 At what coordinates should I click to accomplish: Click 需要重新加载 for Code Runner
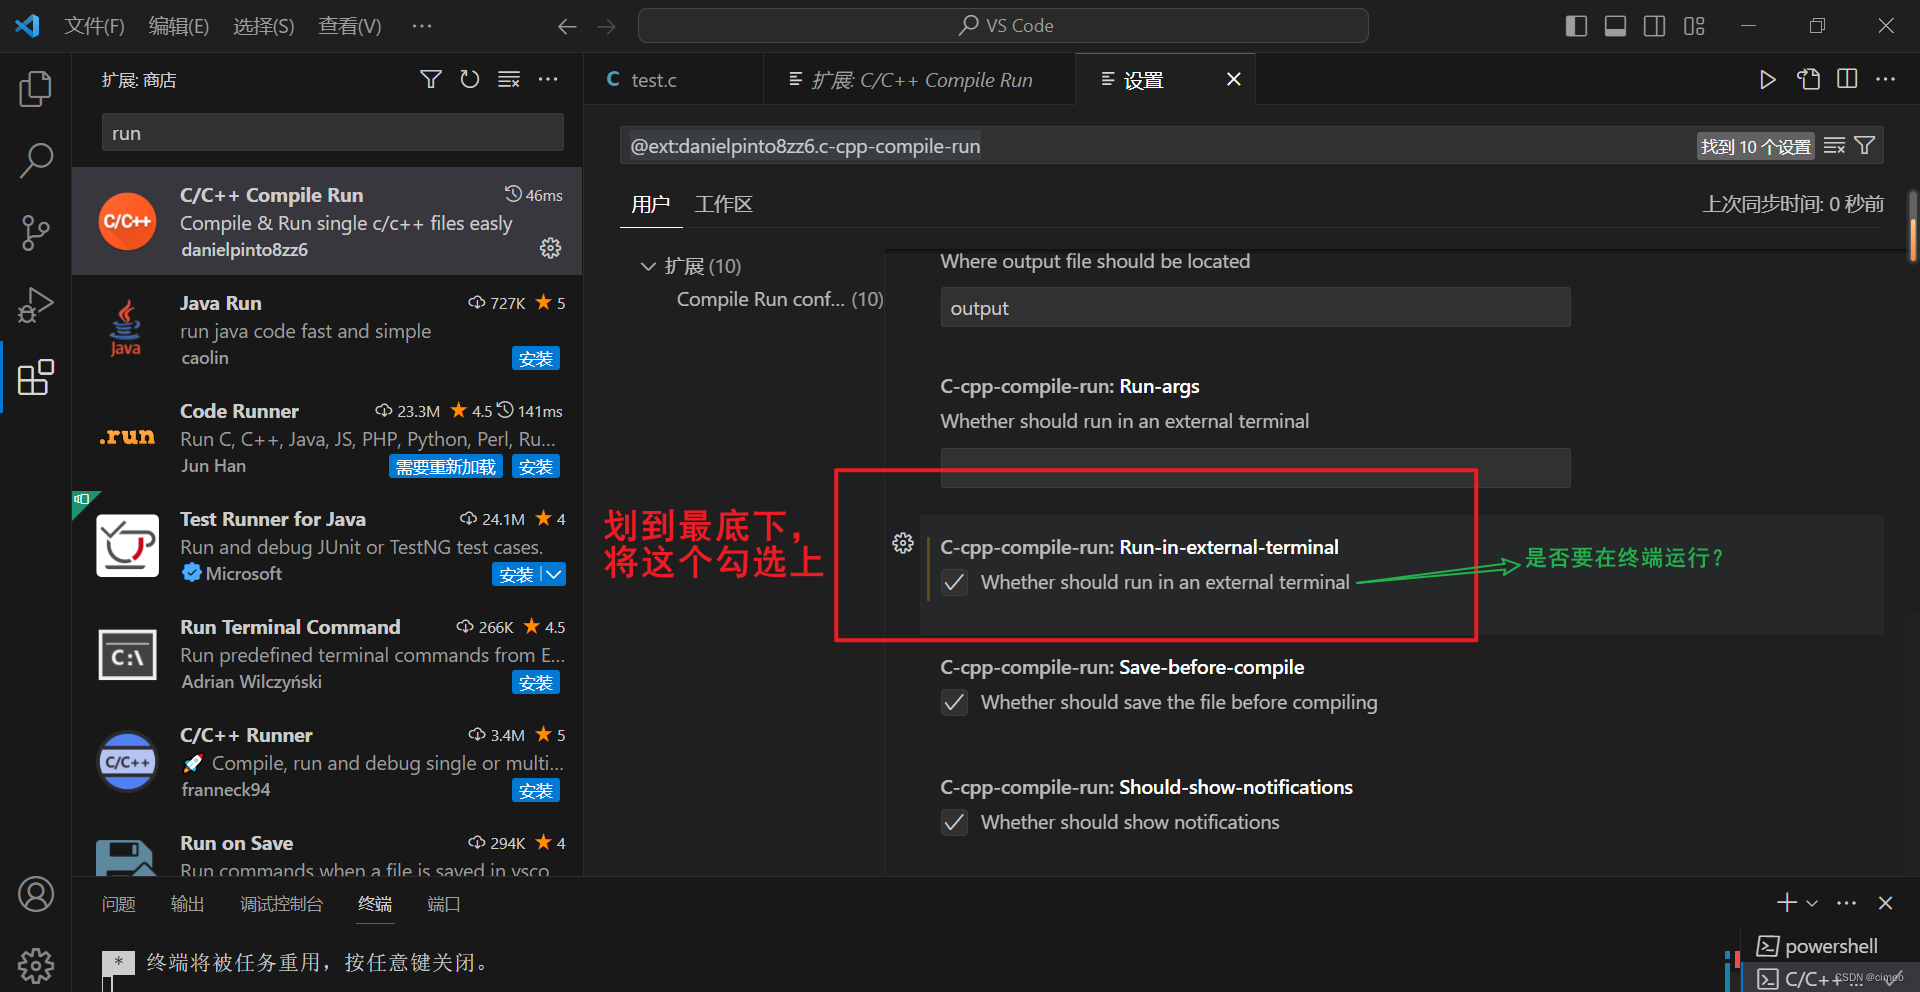(446, 466)
